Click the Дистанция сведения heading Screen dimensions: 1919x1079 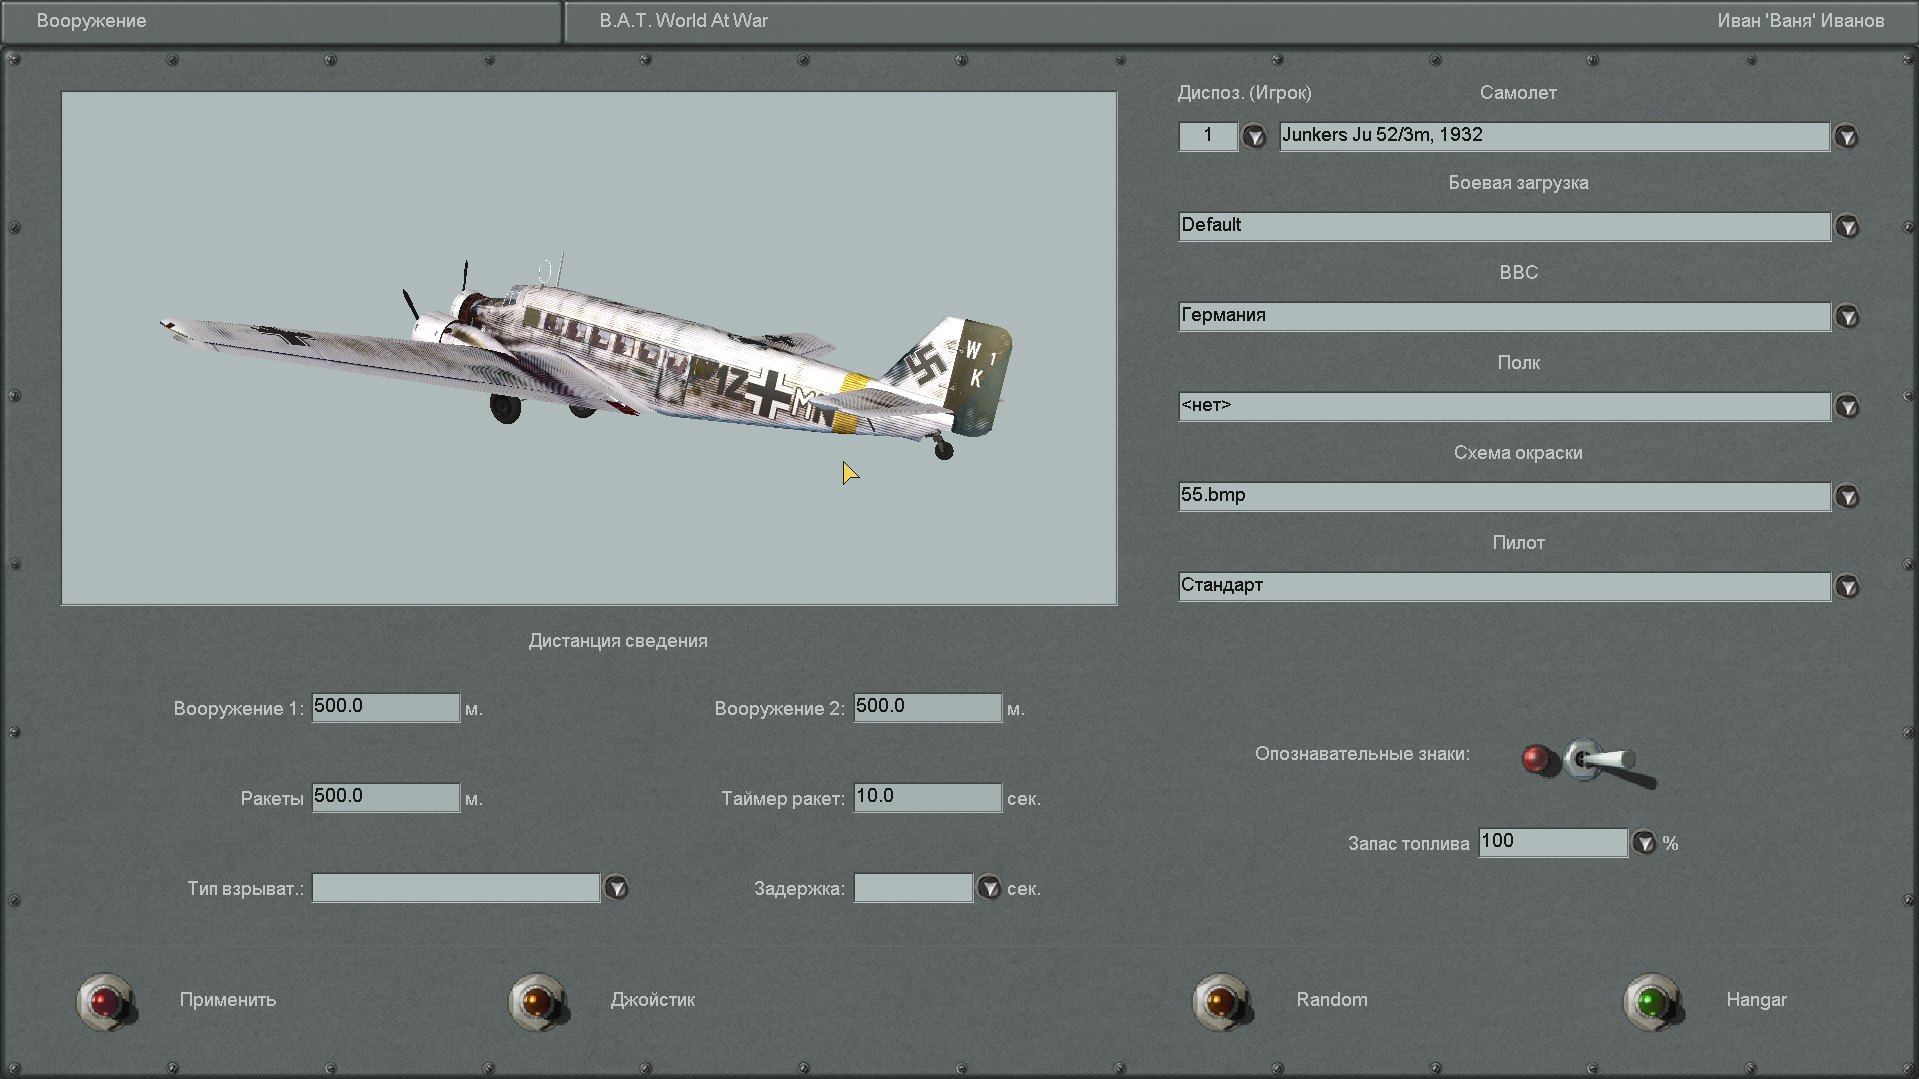click(x=618, y=641)
